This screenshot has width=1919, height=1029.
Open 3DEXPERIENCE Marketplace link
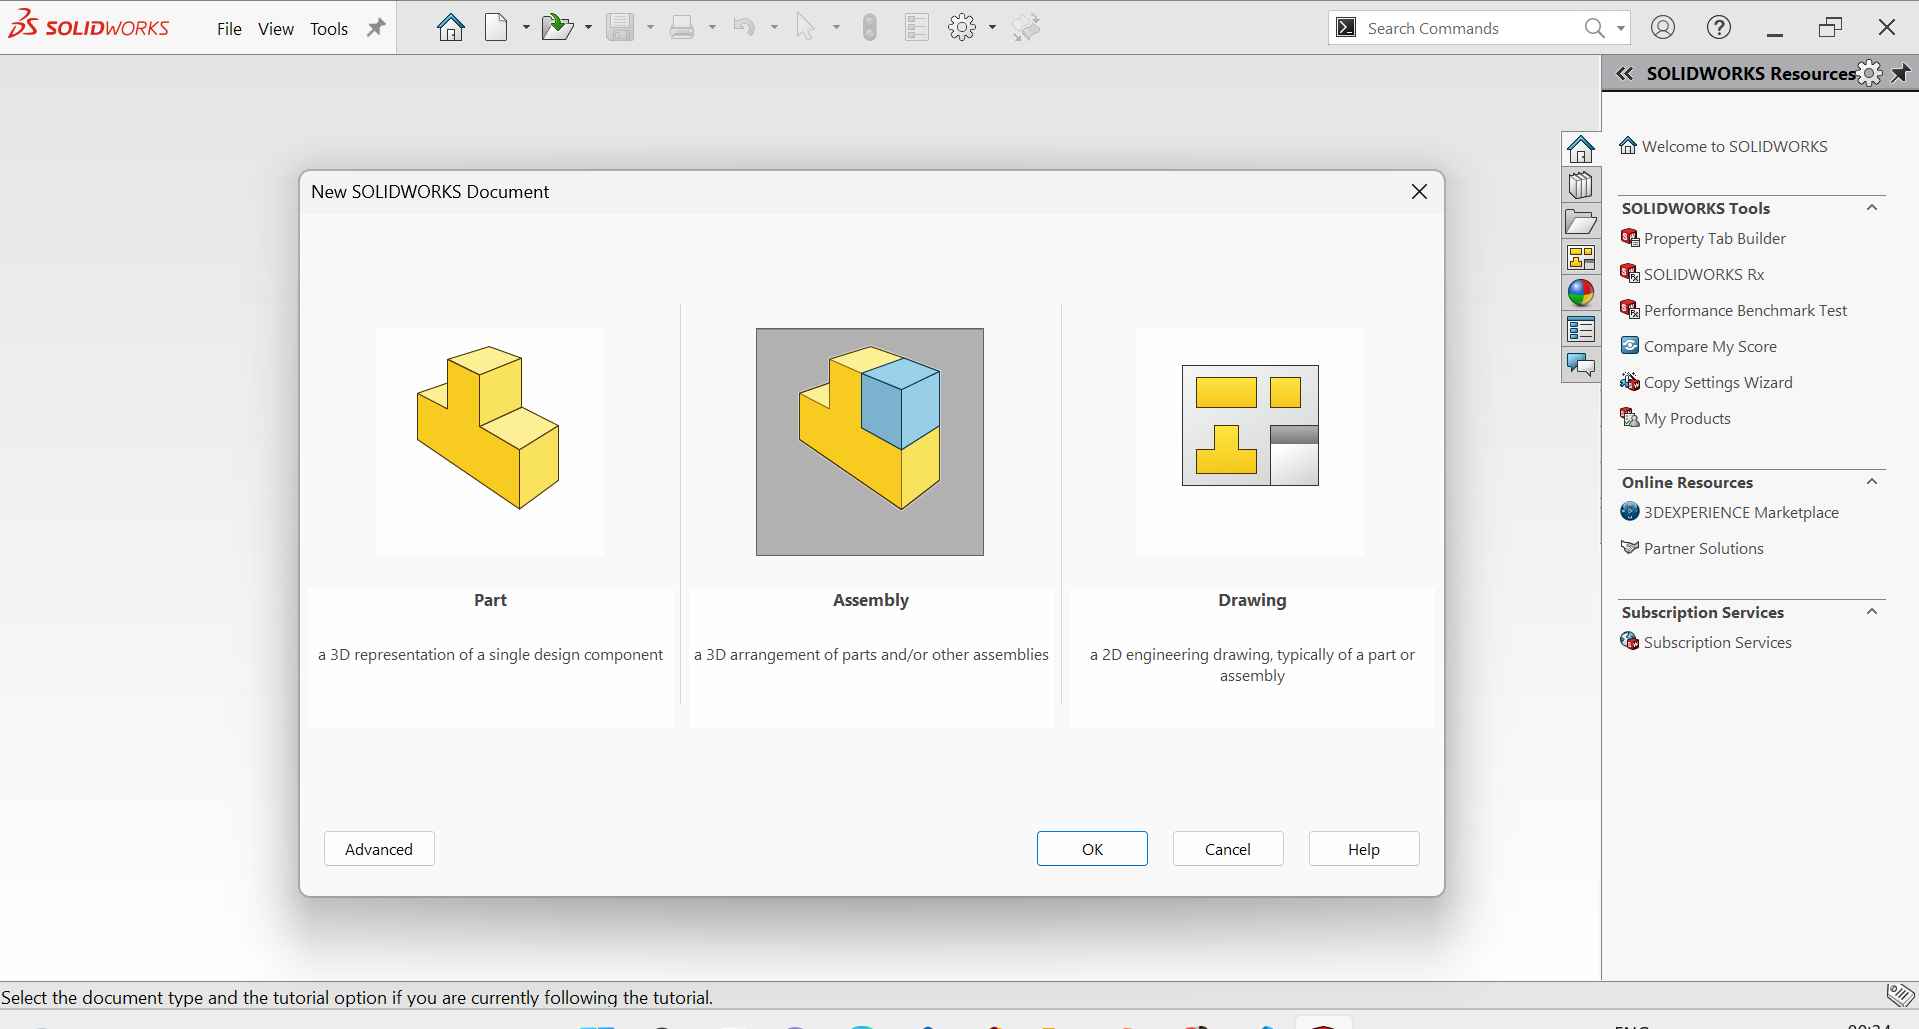(x=1730, y=512)
